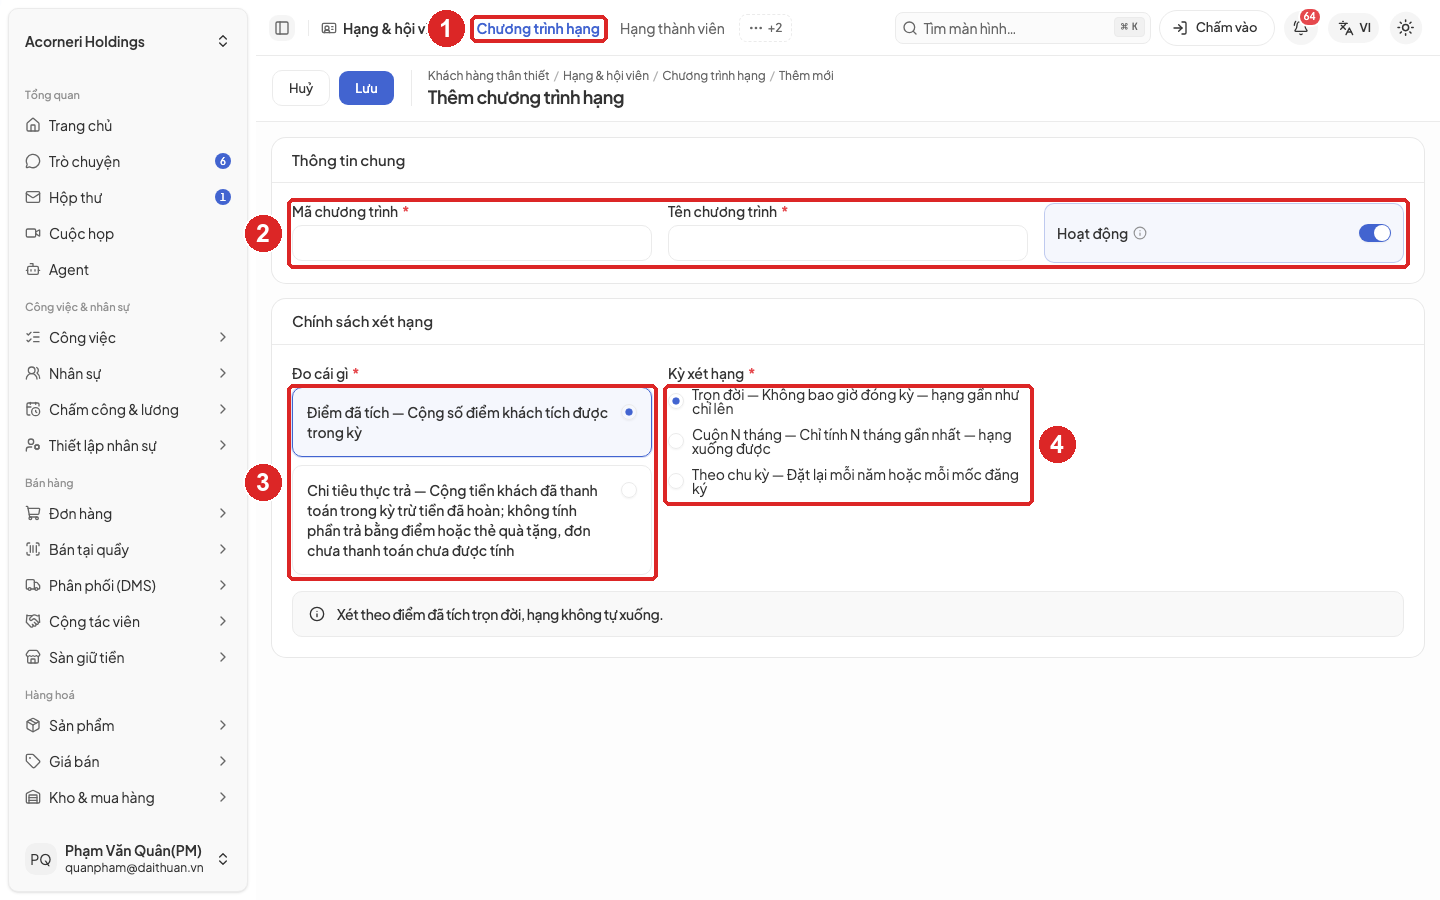Open the Acorneri Holdings workspace switcher

click(x=128, y=42)
